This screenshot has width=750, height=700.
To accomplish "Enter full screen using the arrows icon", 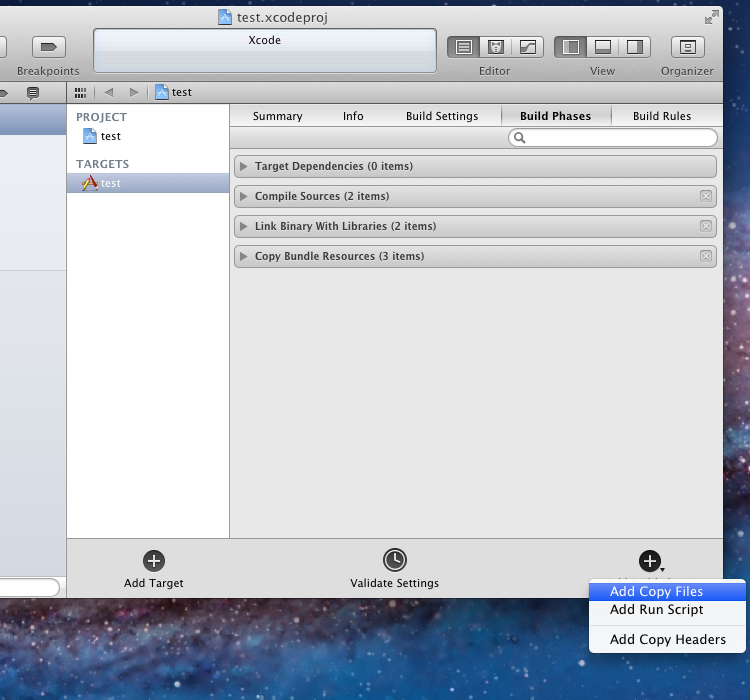I will pyautogui.click(x=711, y=17).
